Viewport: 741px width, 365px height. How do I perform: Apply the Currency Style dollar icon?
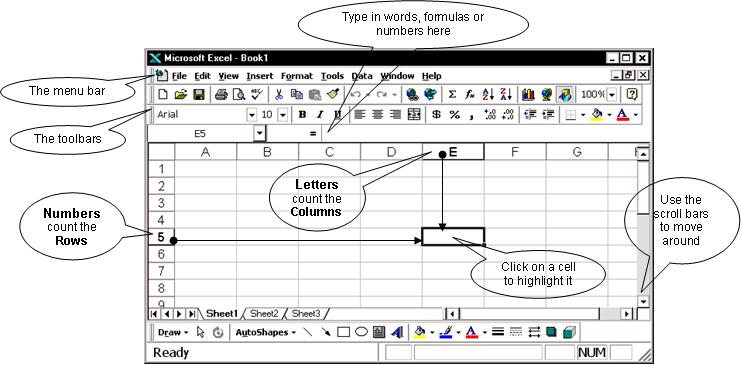coord(437,114)
